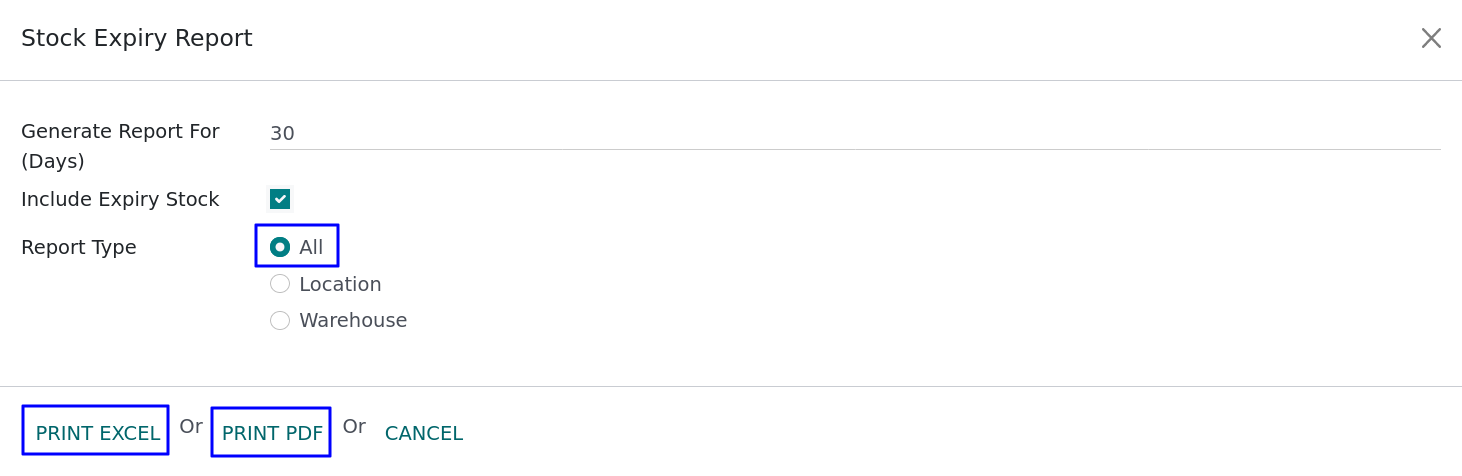
Task: Click the white checkmark in the teal box
Action: click(280, 199)
